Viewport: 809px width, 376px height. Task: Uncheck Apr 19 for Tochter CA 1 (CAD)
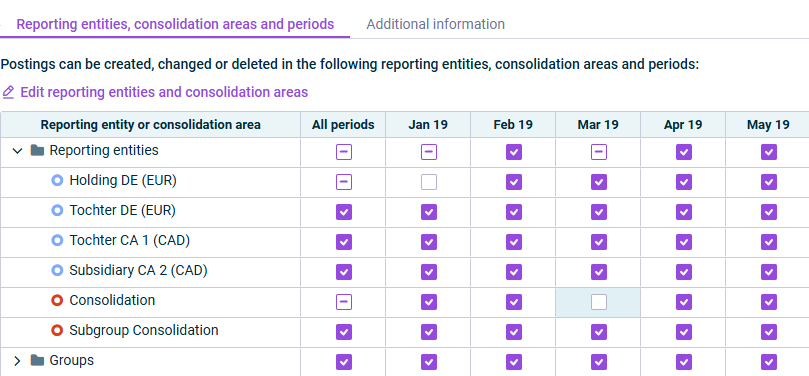pyautogui.click(x=684, y=242)
